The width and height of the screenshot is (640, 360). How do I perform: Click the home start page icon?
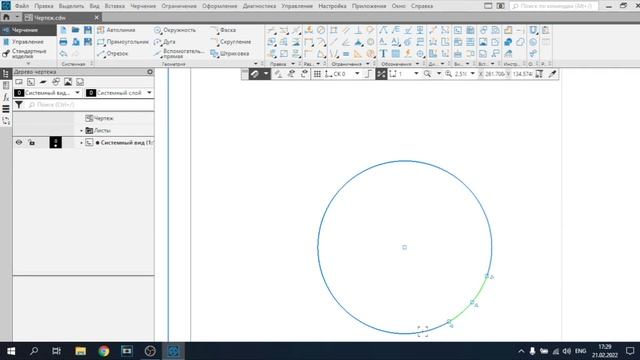tap(6, 18)
